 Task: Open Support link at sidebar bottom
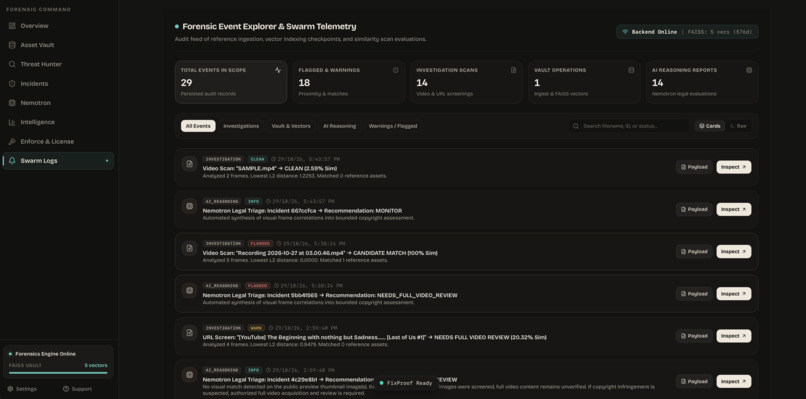(x=77, y=389)
